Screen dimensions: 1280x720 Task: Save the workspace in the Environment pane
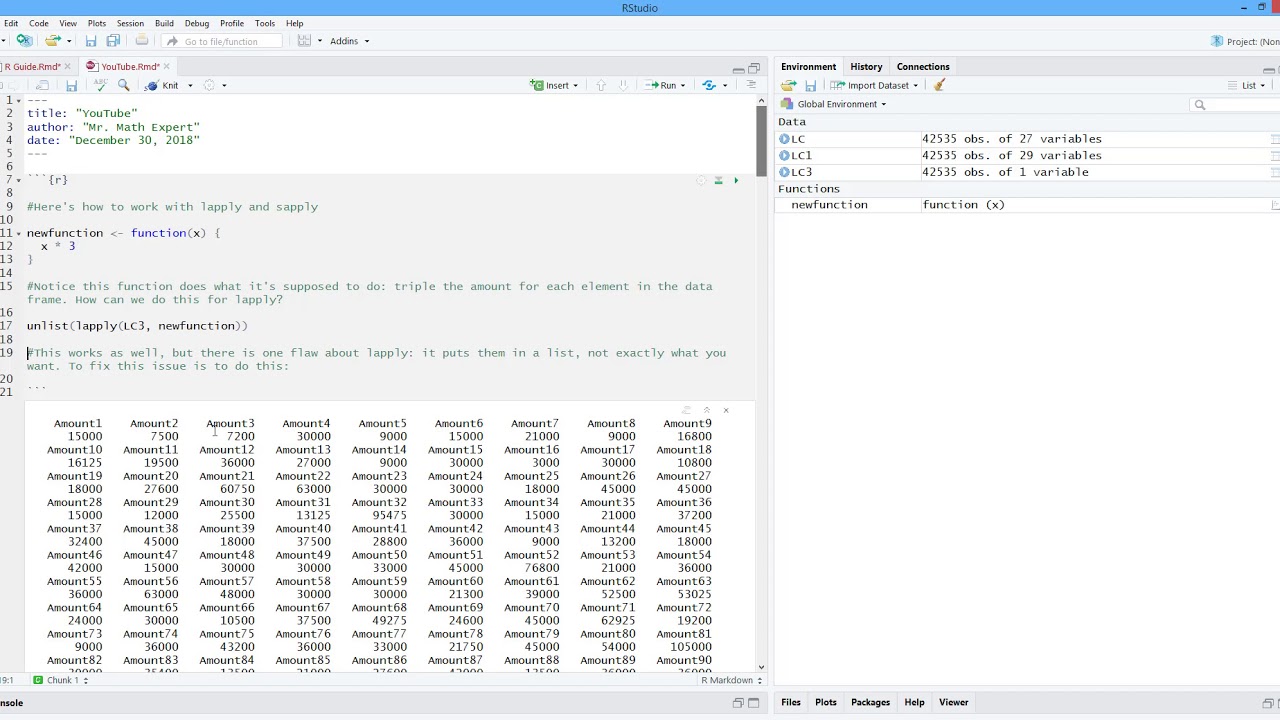(811, 86)
